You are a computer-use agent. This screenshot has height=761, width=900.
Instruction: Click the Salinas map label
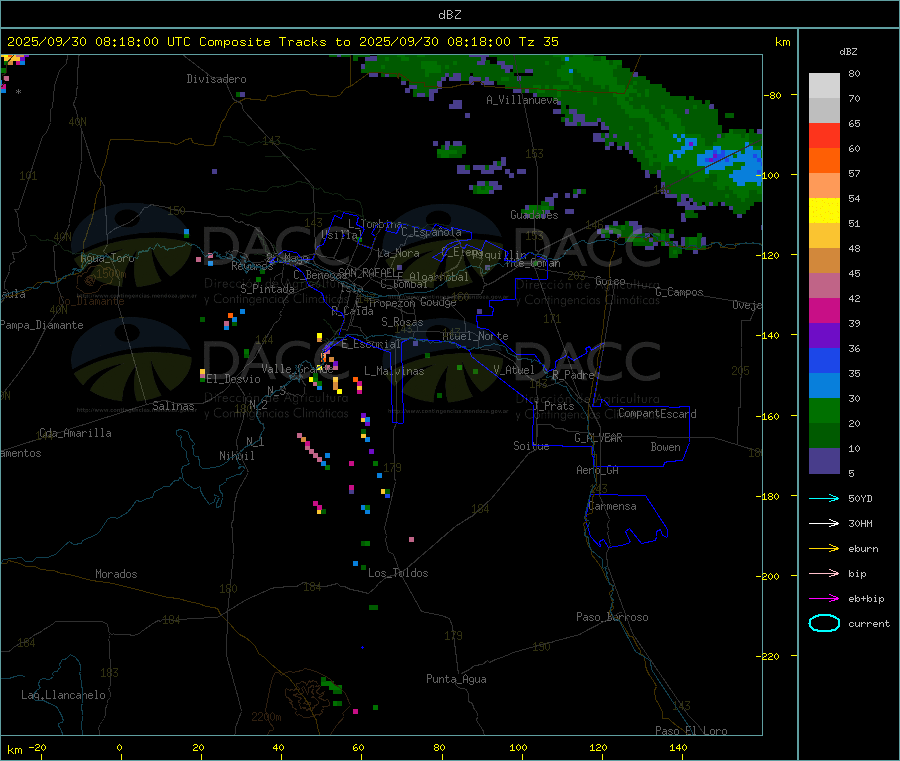[173, 406]
